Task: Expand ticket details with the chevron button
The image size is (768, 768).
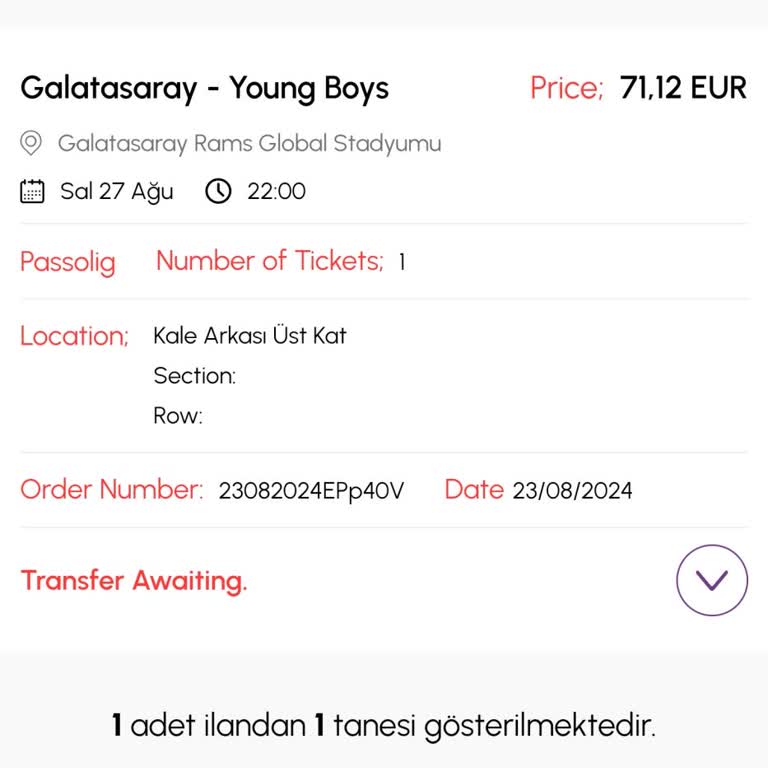Action: [712, 580]
